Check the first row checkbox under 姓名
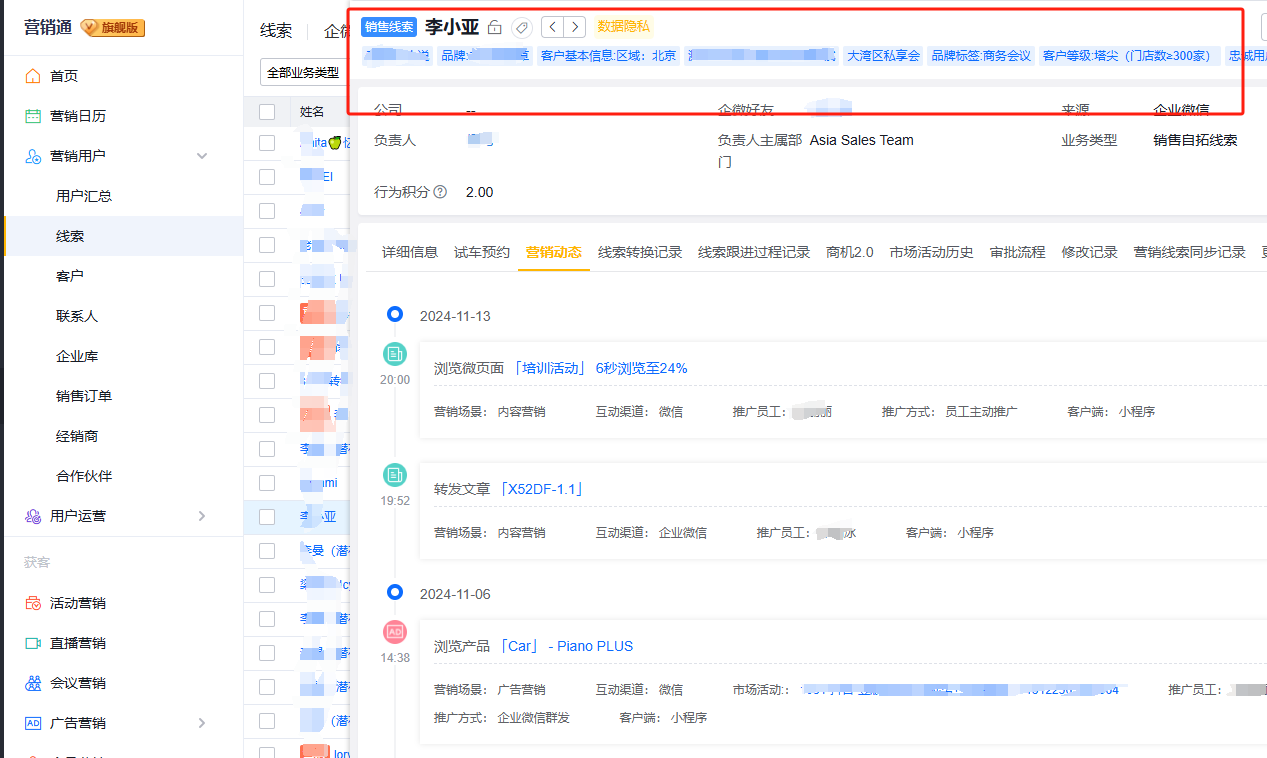 [x=267, y=143]
